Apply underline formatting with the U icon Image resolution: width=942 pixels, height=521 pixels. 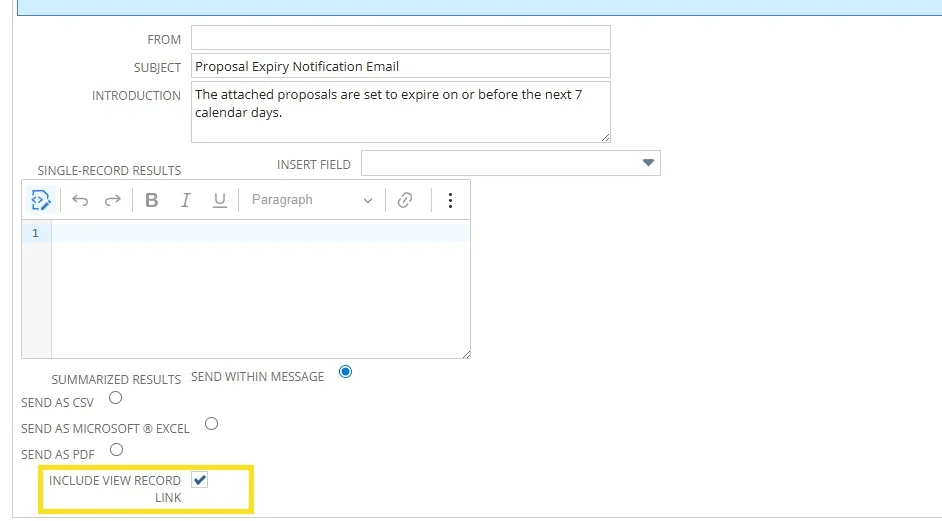coord(220,200)
